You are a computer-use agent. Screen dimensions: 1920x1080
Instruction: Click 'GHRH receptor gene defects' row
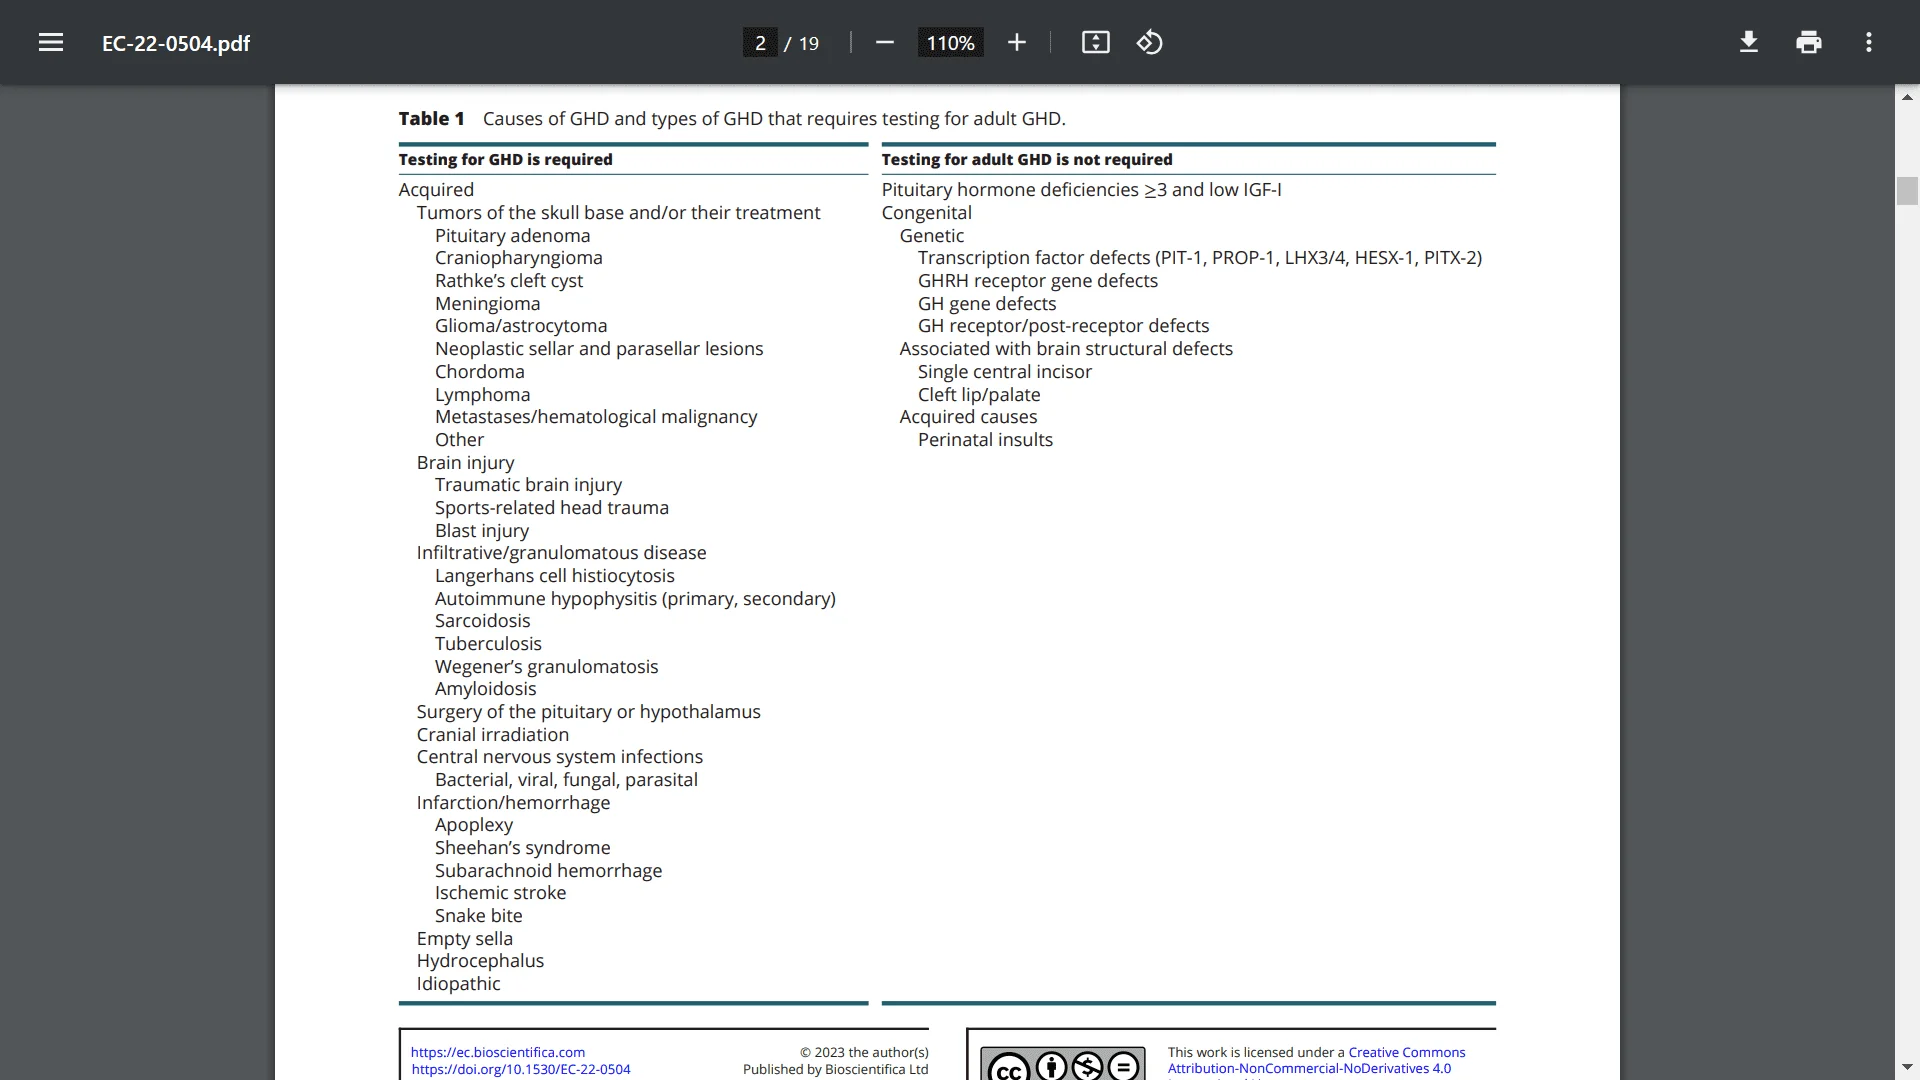(x=1038, y=280)
